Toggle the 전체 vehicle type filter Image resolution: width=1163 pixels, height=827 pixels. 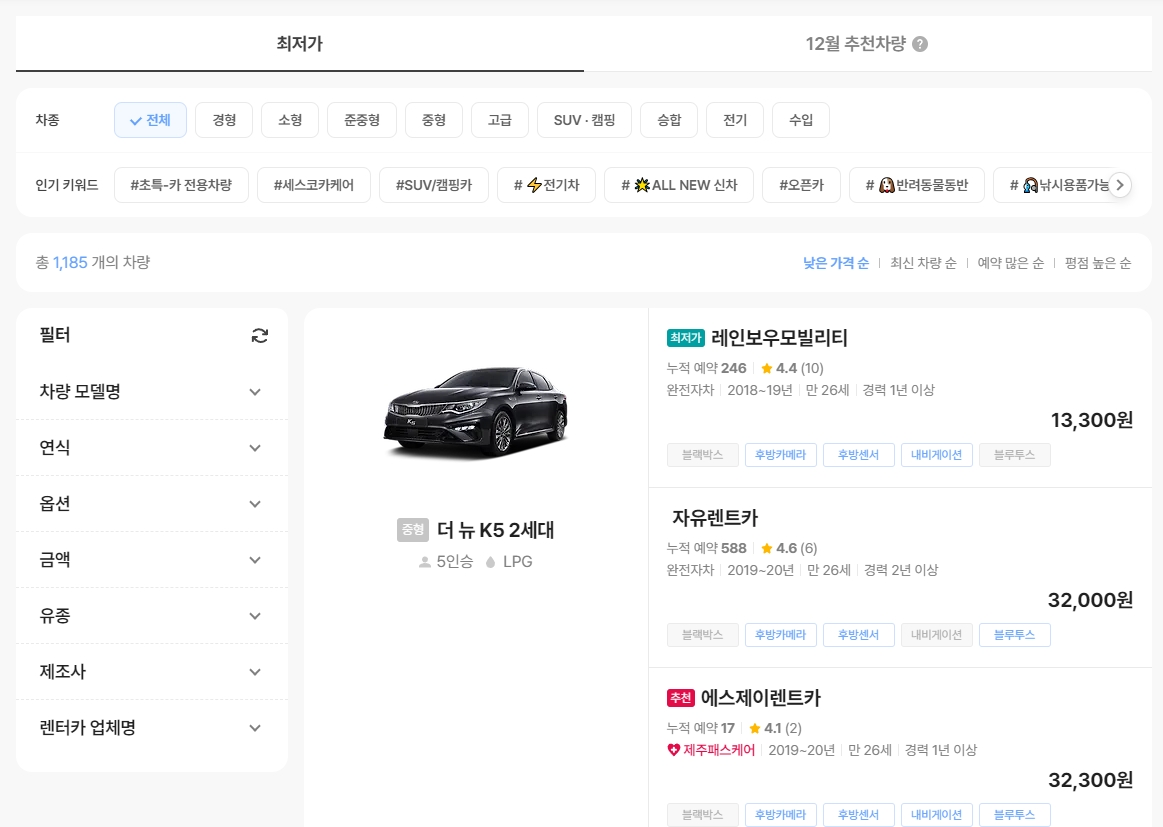point(150,119)
